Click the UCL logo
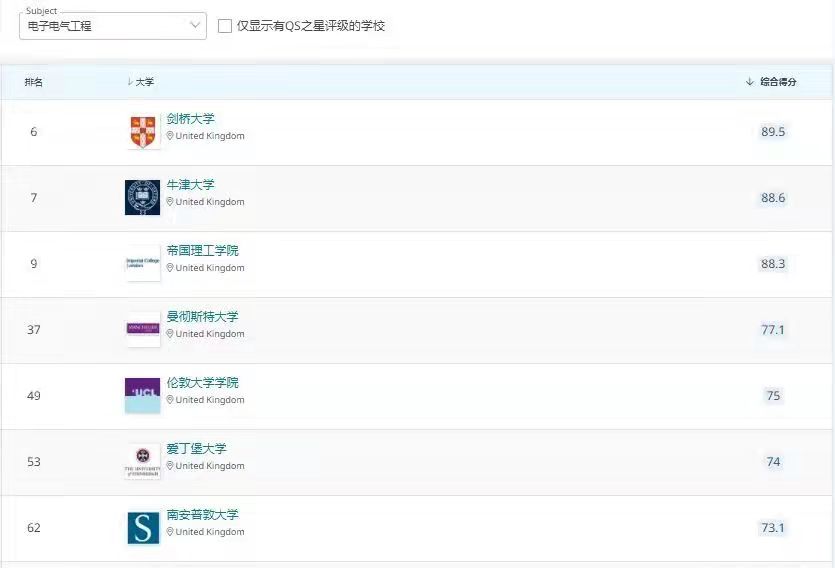Viewport: 835px width, 568px height. pyautogui.click(x=143, y=396)
